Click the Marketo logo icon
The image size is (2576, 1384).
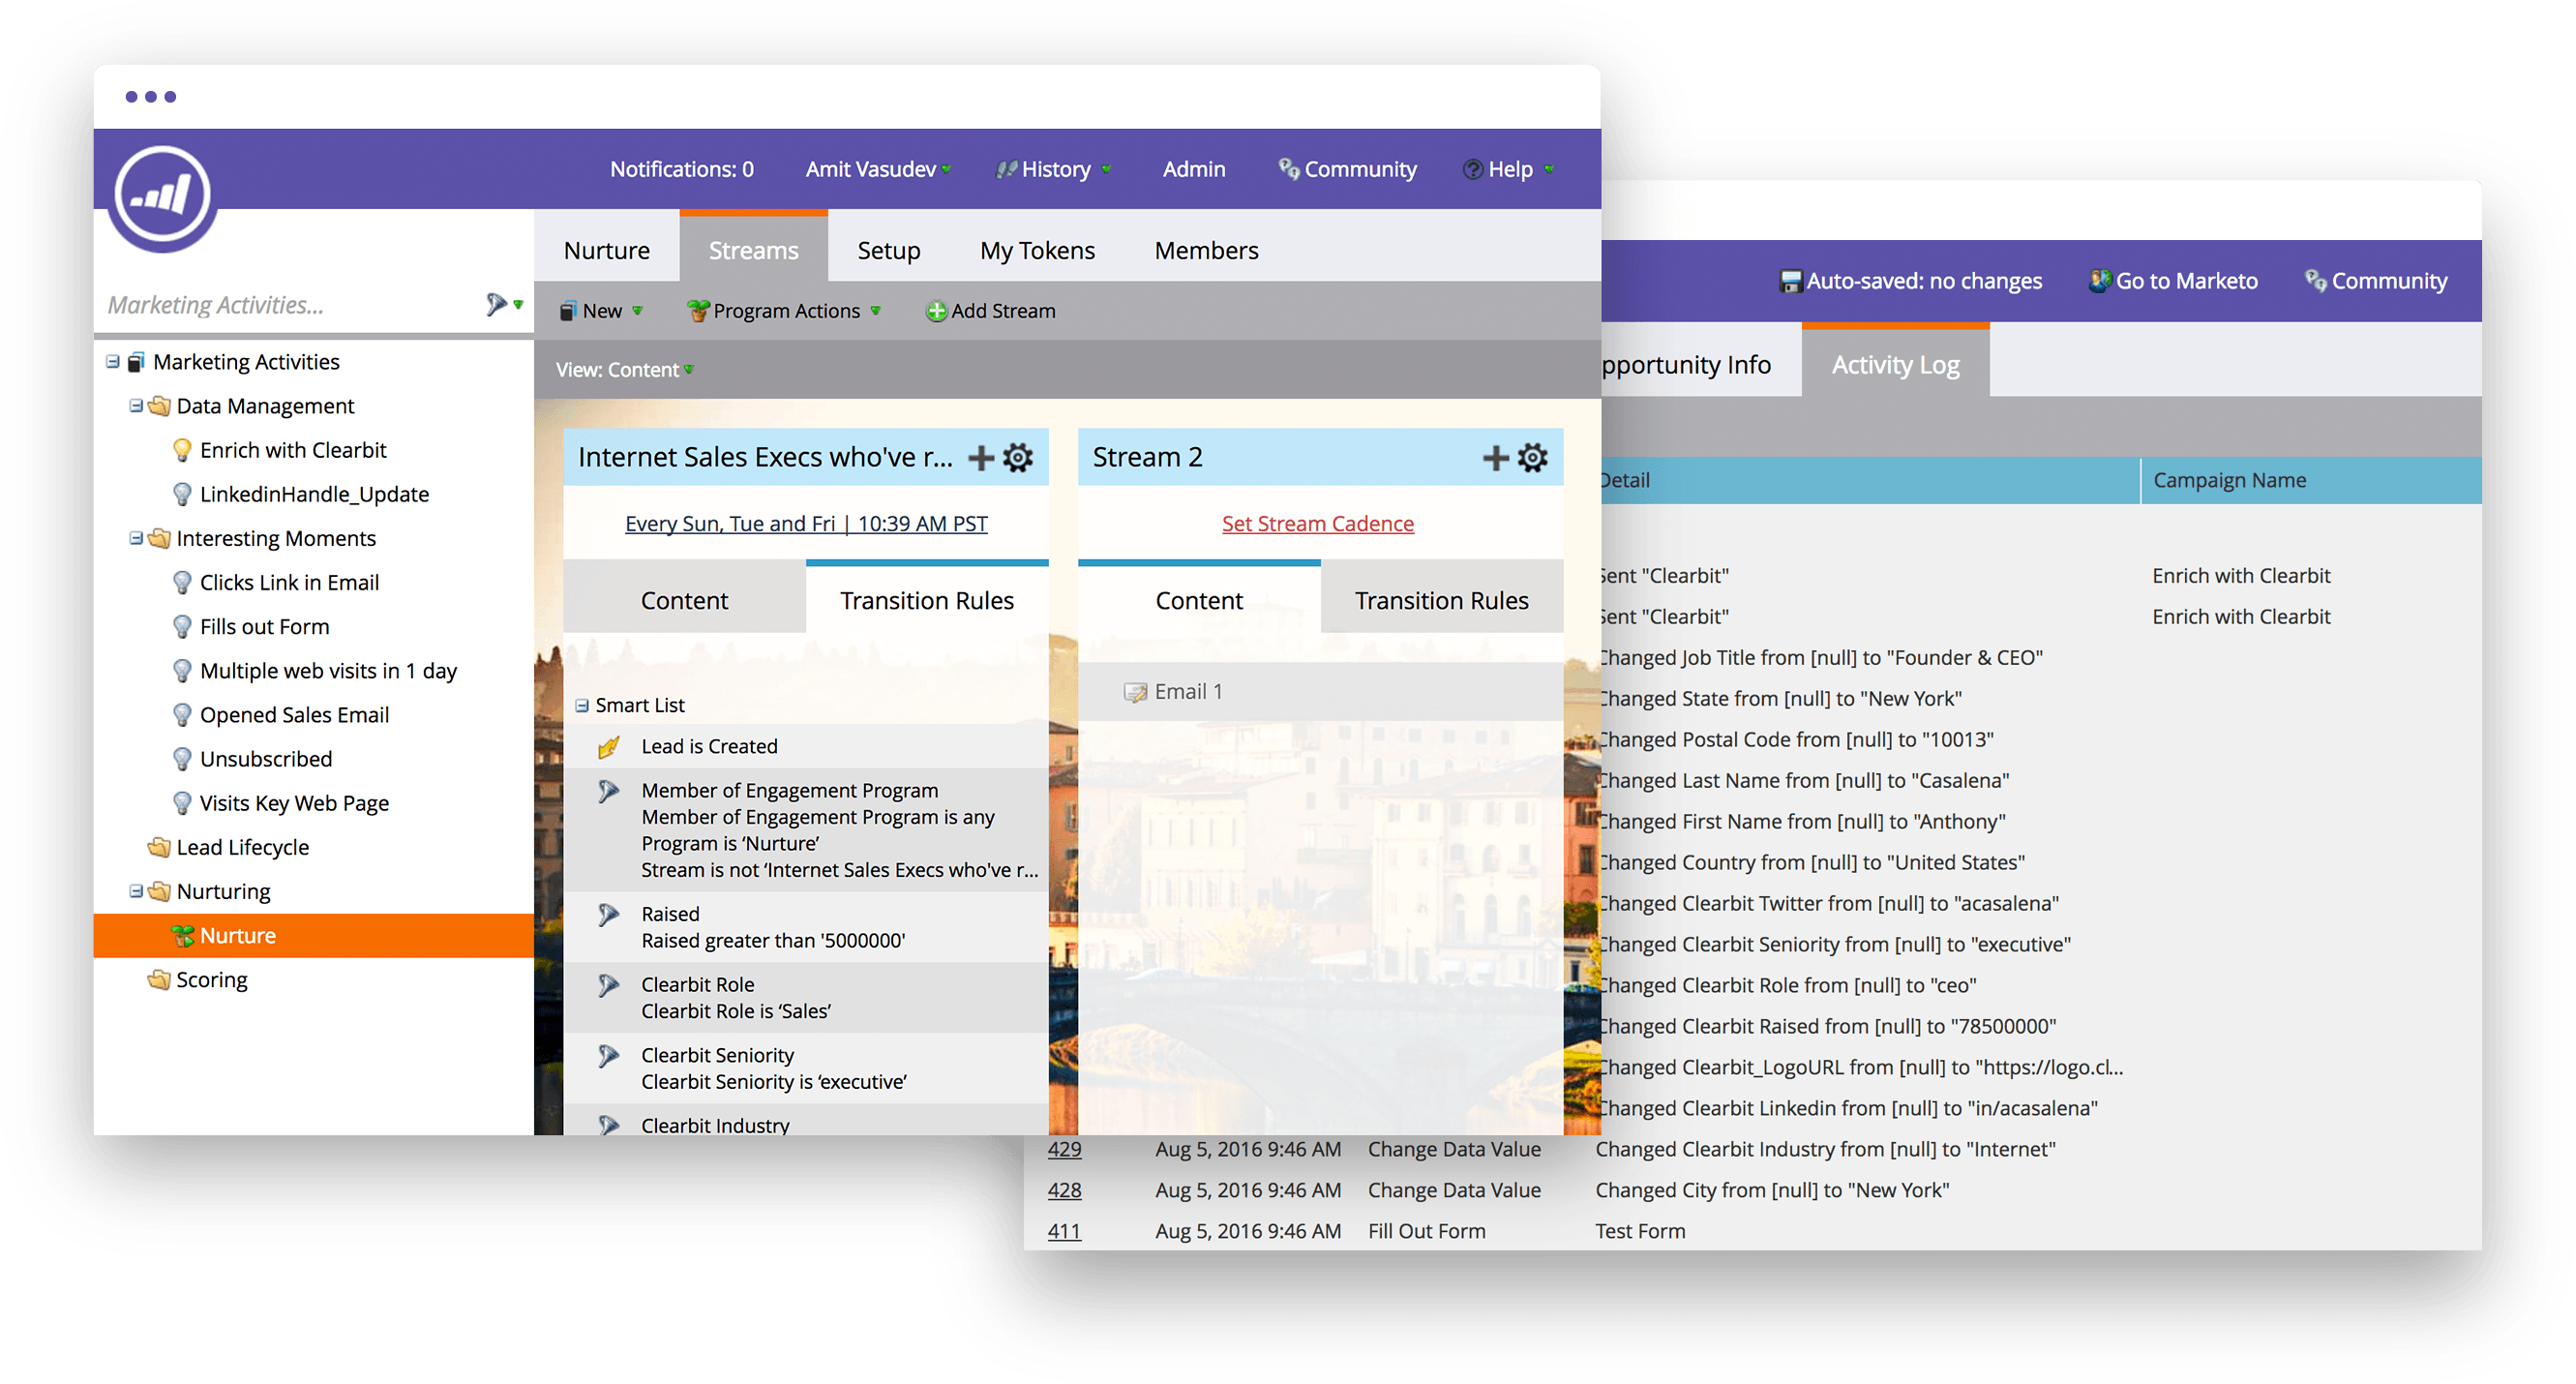[162, 196]
